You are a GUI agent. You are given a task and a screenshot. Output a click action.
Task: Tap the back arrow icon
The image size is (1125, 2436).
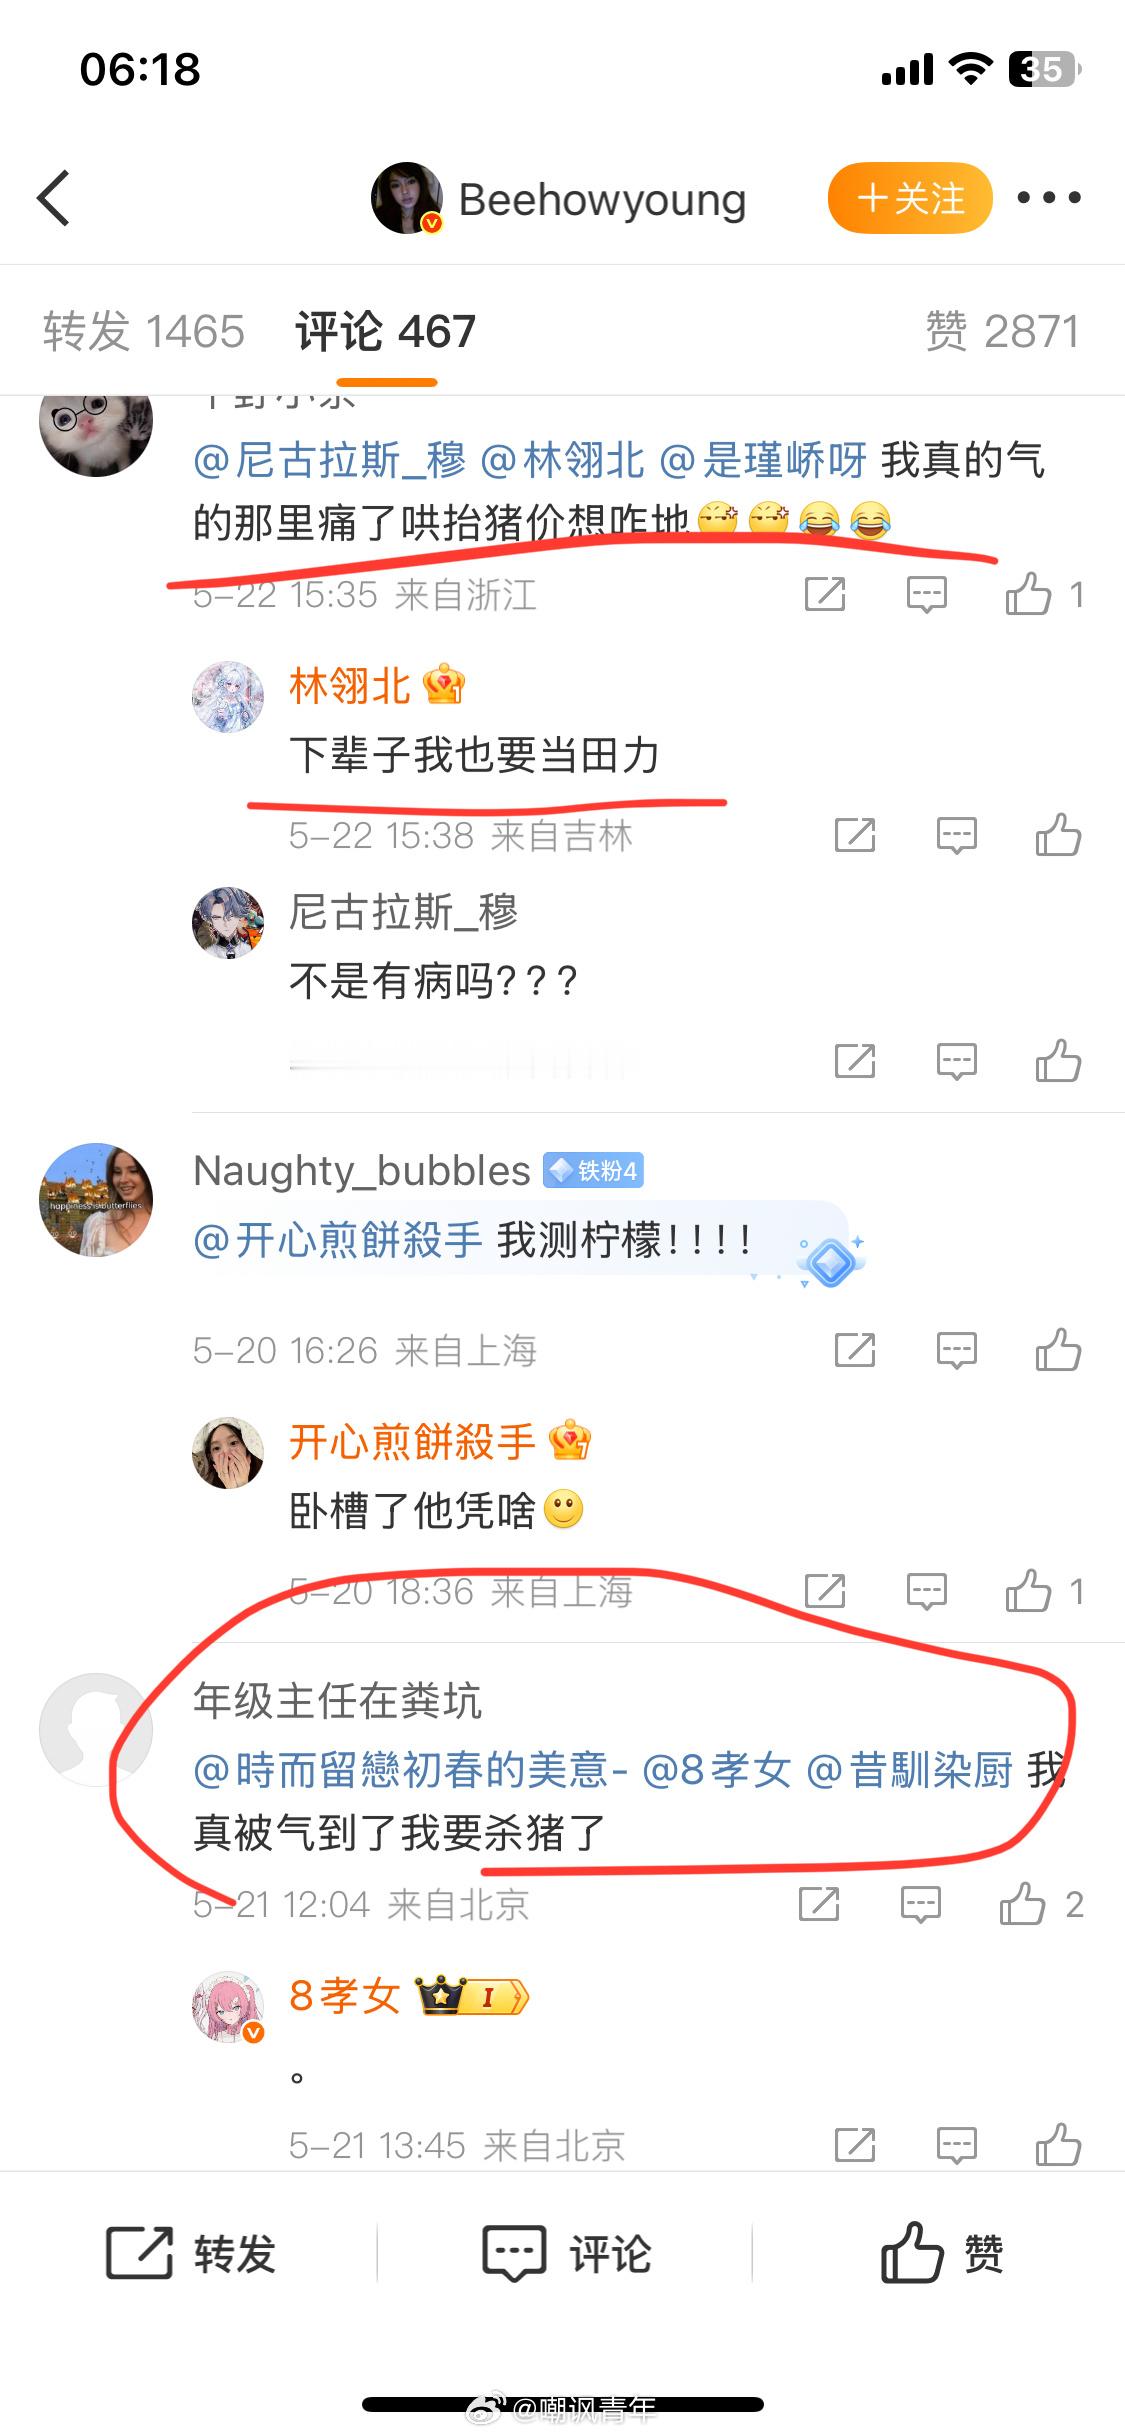click(x=54, y=198)
